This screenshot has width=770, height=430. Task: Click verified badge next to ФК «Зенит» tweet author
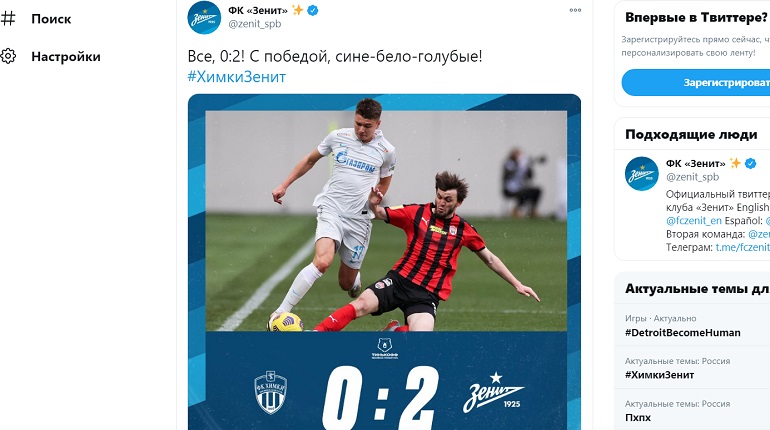312,10
